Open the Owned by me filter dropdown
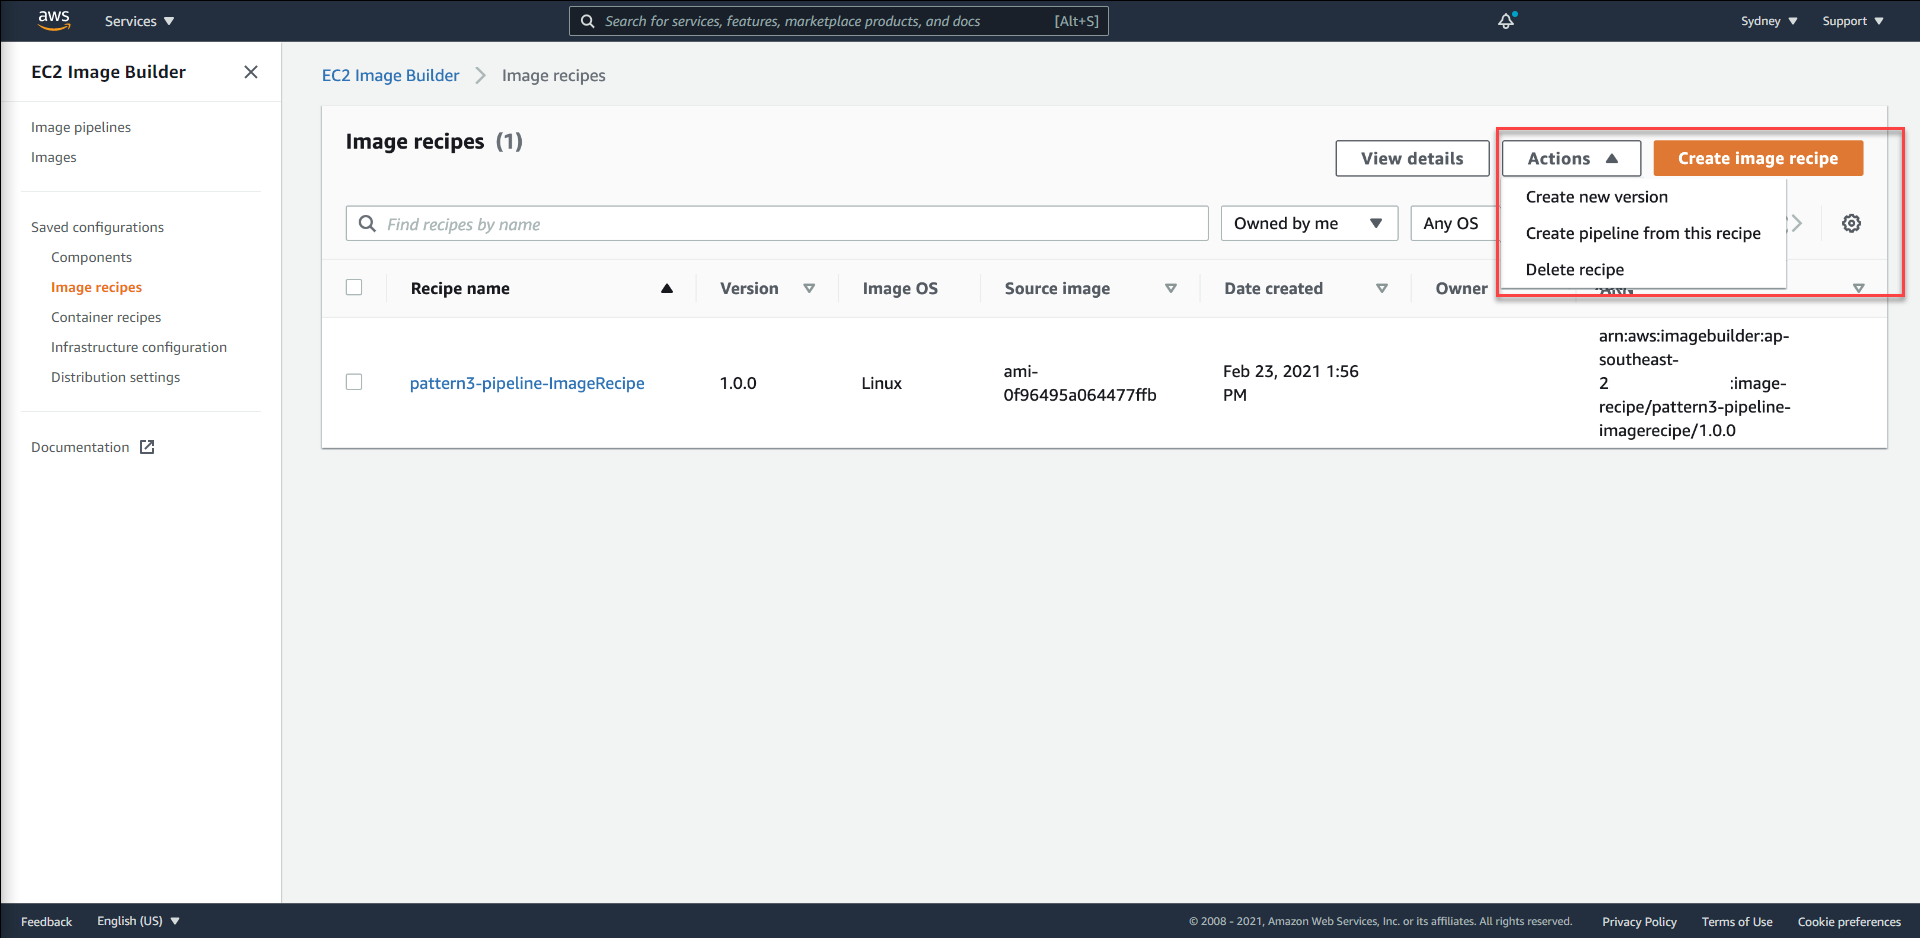1920x938 pixels. pyautogui.click(x=1308, y=223)
